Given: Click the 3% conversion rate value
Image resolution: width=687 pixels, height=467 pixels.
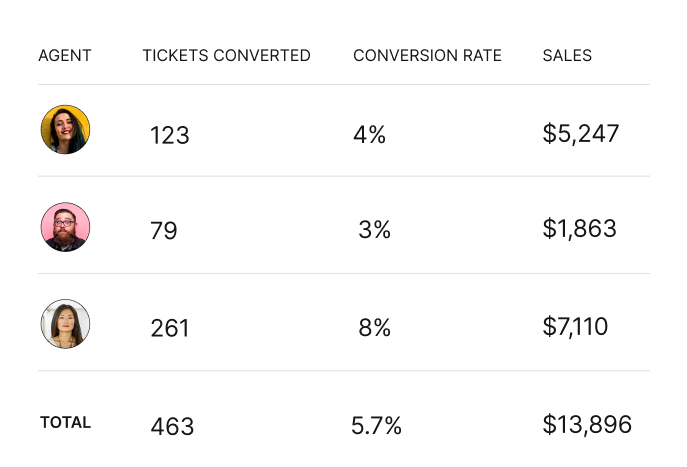Looking at the screenshot, I should click(374, 230).
